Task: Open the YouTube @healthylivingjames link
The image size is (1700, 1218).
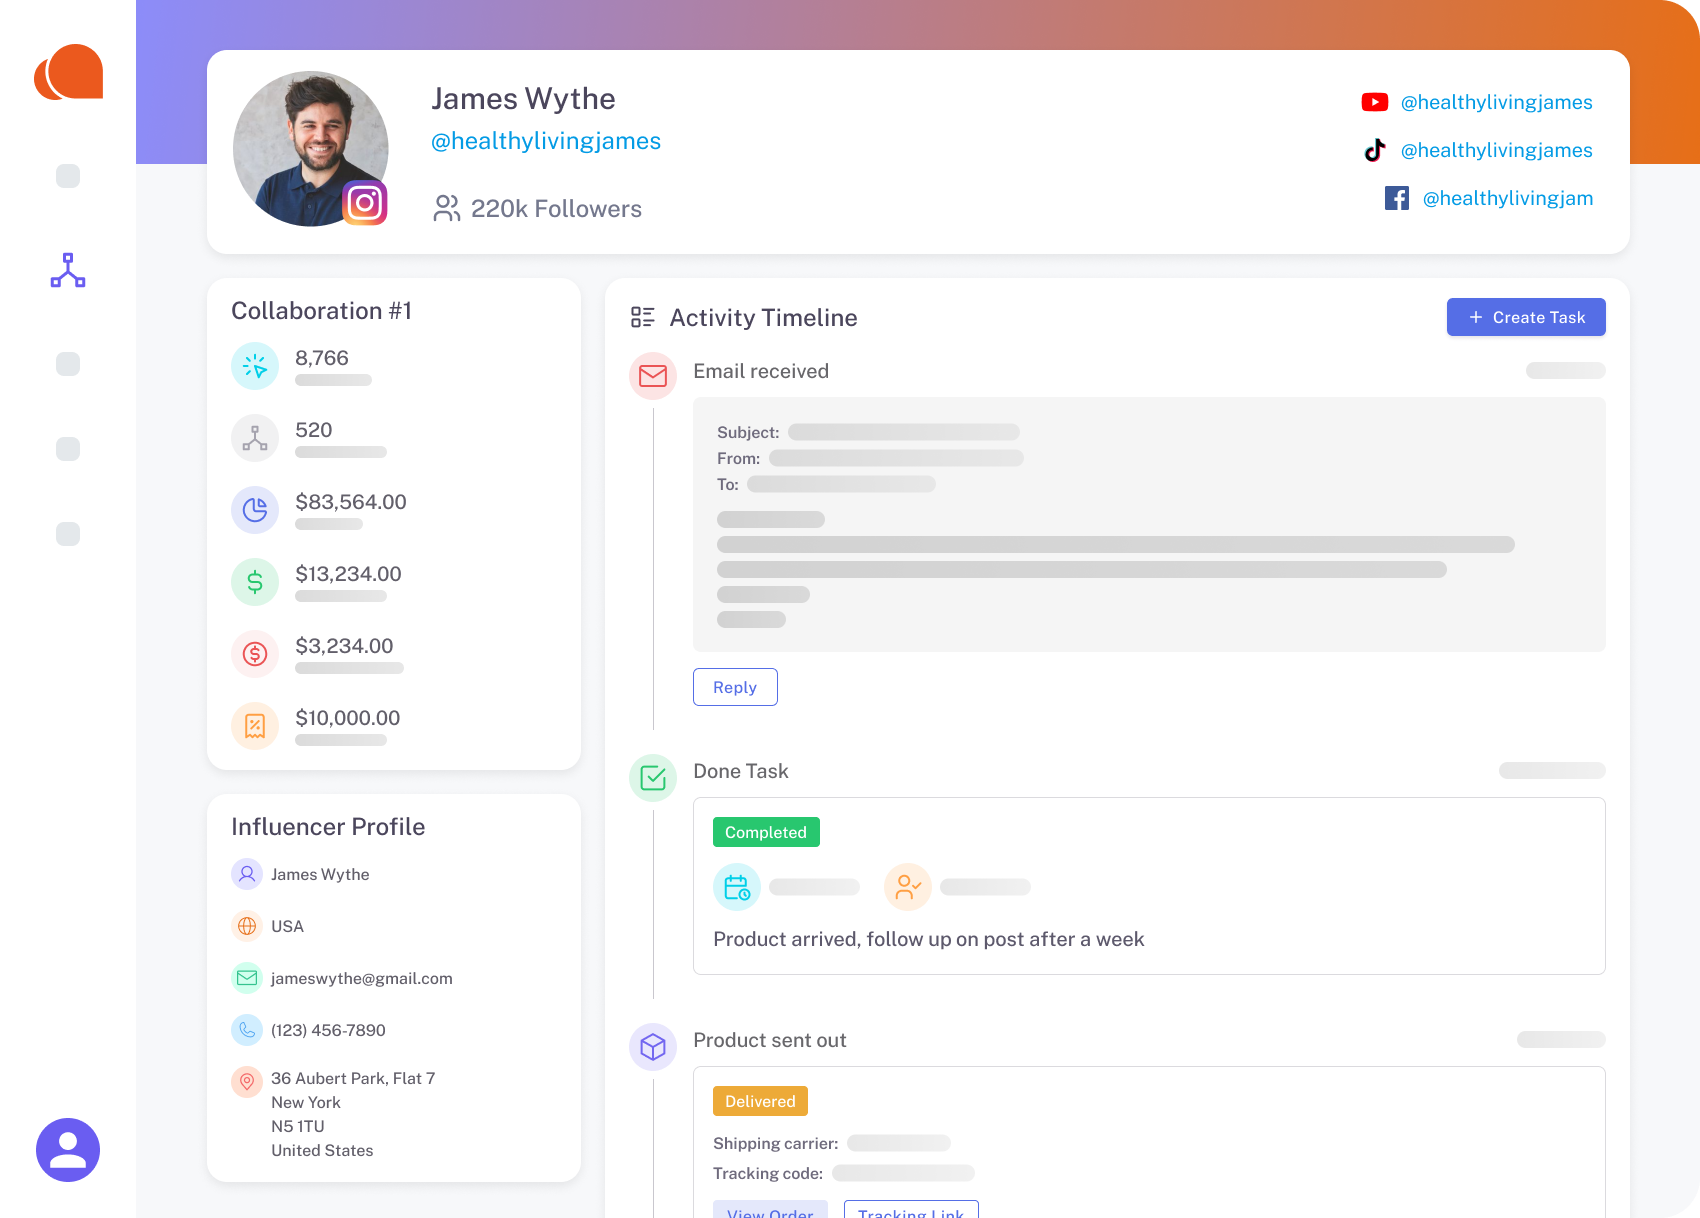Action: click(1496, 102)
